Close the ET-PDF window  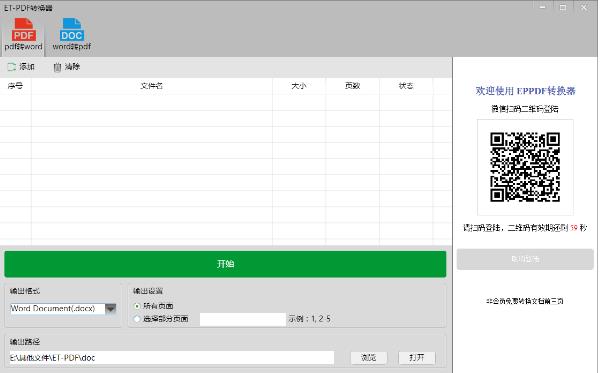584,7
